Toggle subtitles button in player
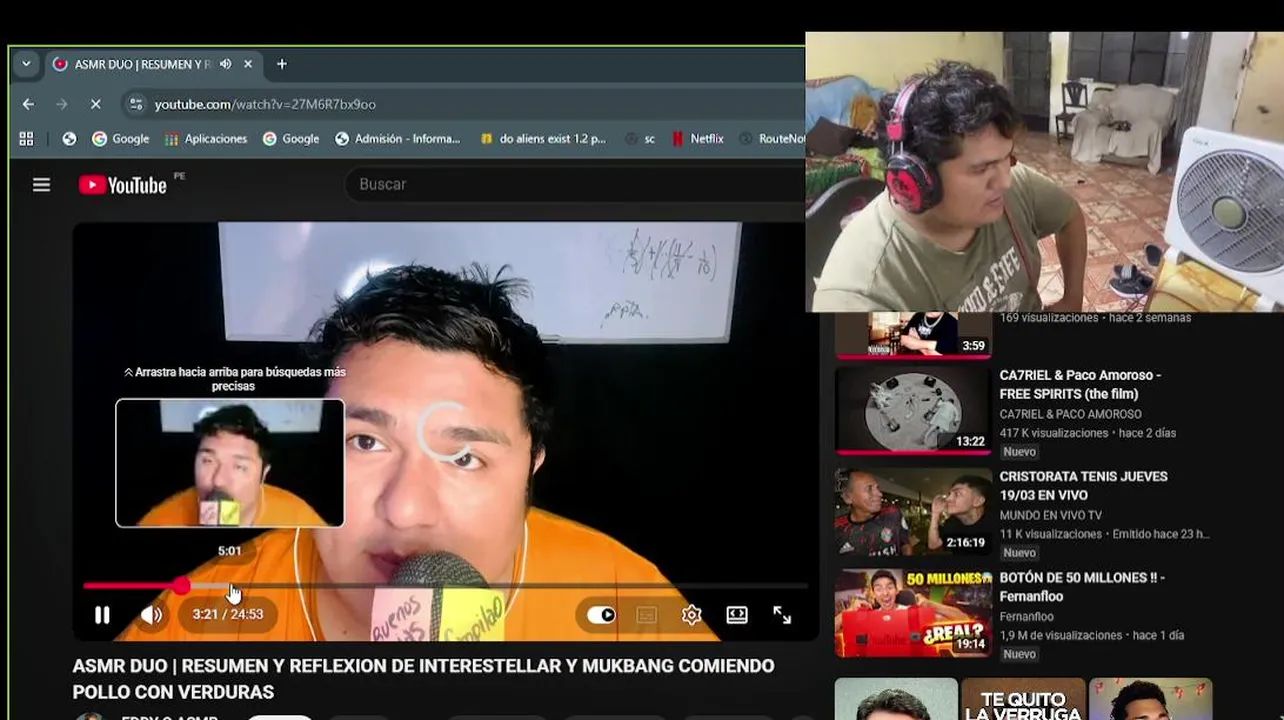Screen dimensions: 1284x720 pyautogui.click(x=647, y=615)
